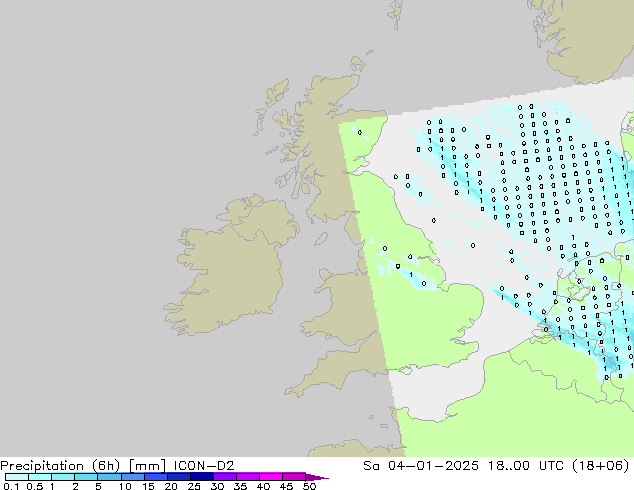Click the '10' legend value

tap(125, 486)
